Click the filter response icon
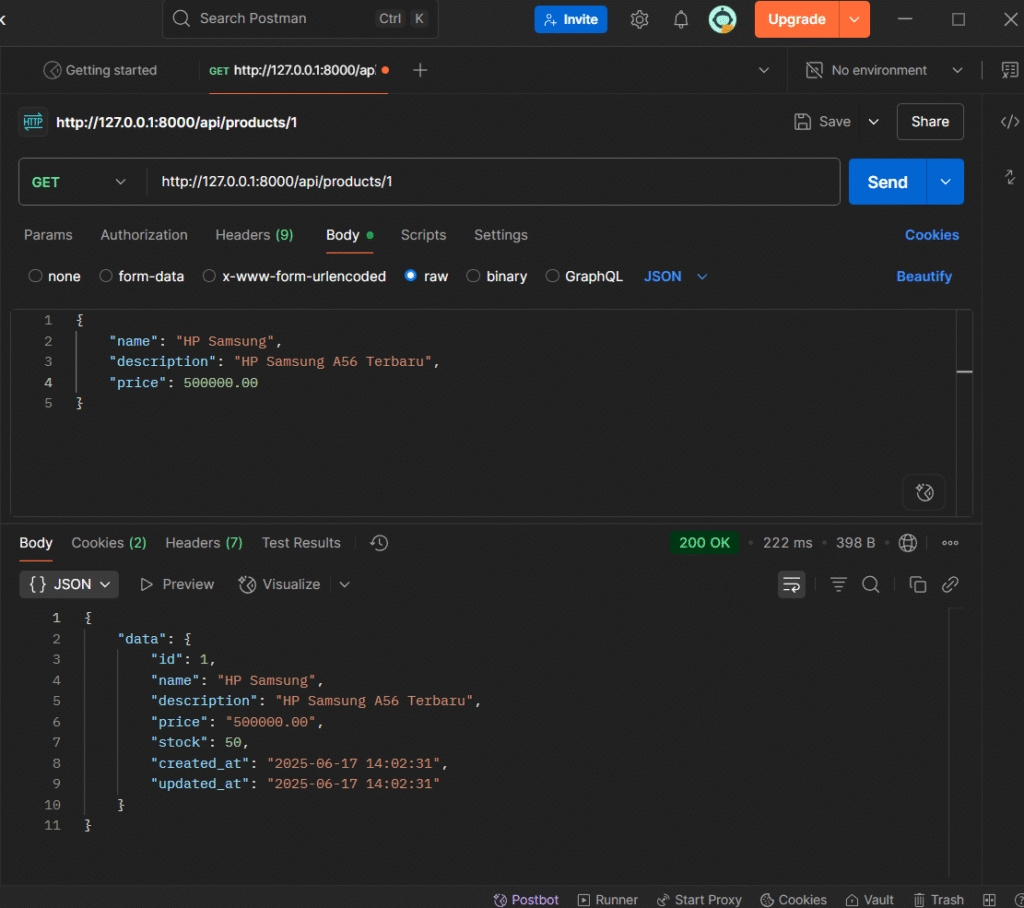This screenshot has width=1024, height=908. pyautogui.click(x=838, y=584)
